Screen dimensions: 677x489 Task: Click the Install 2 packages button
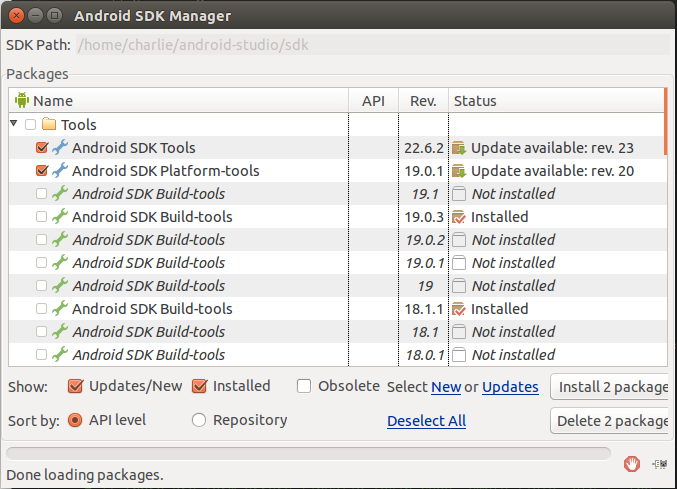(611, 387)
